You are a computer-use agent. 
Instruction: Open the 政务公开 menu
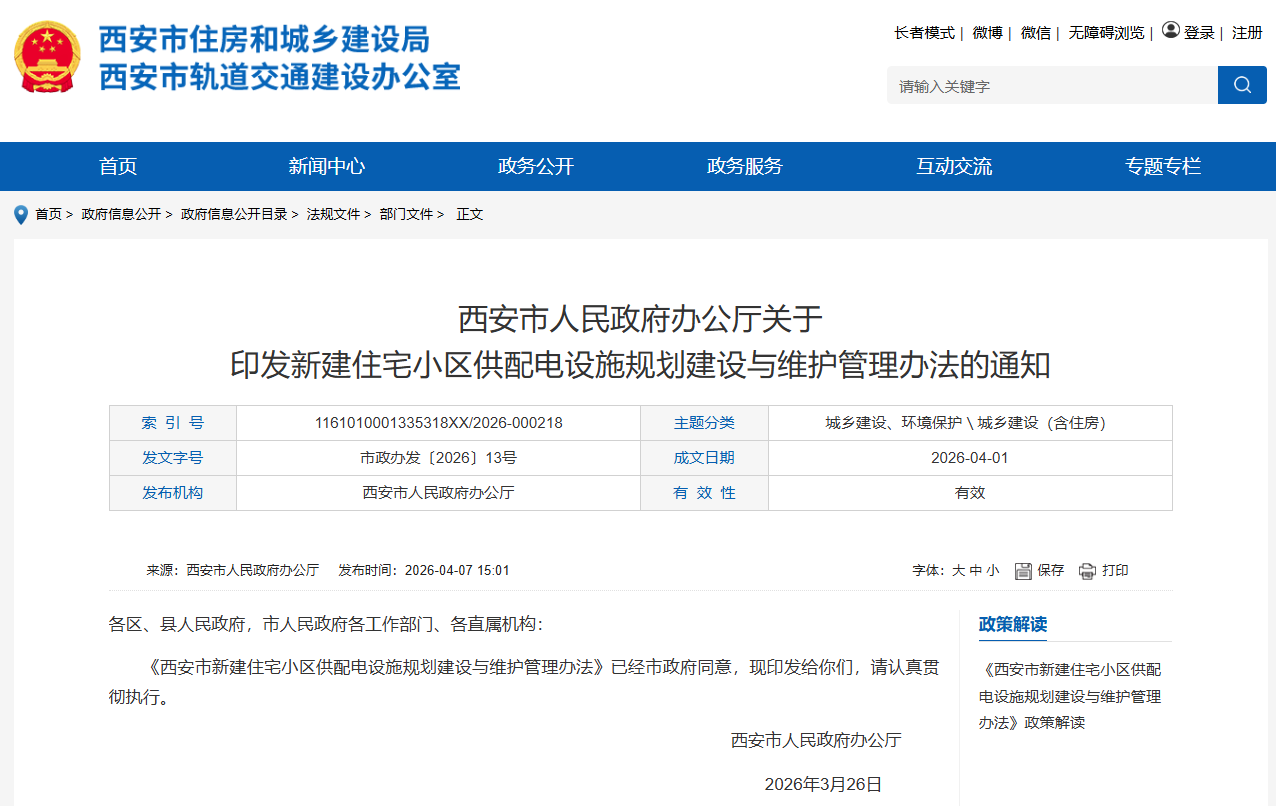tap(536, 166)
